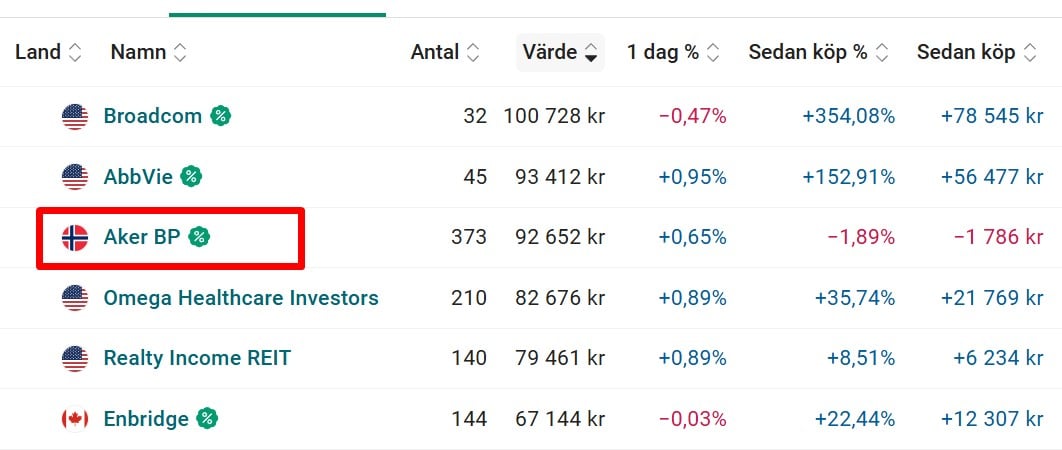Open the AbbVie stock page
This screenshot has height=450, width=1062.
(x=138, y=177)
